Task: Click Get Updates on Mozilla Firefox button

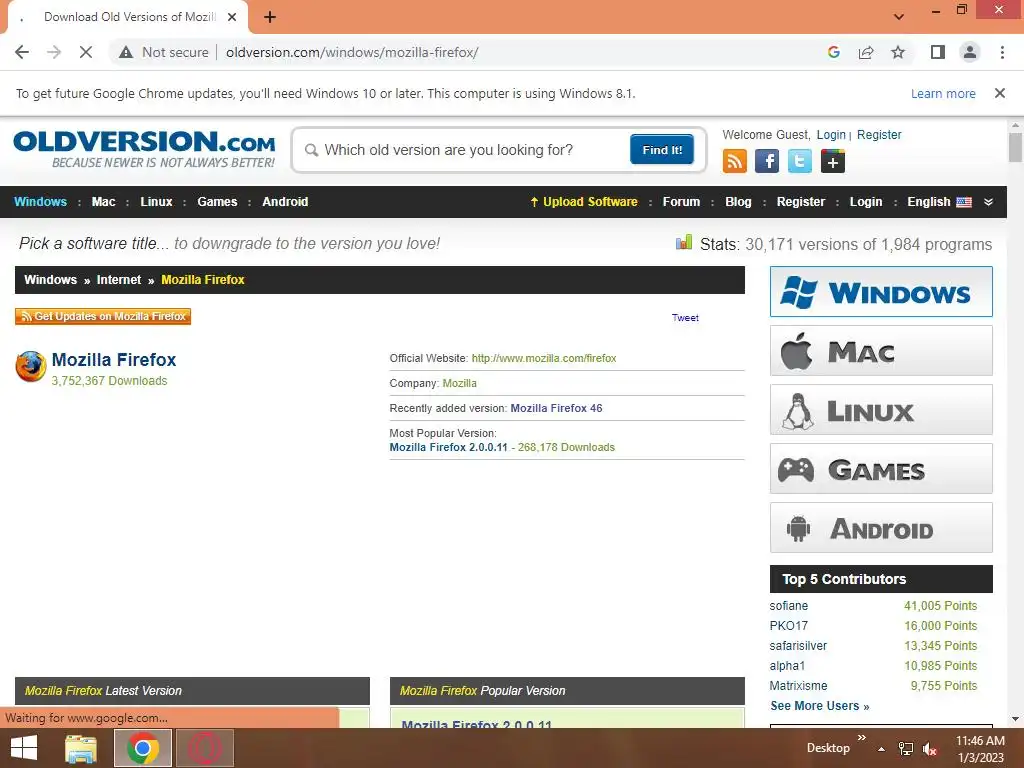Action: [103, 316]
